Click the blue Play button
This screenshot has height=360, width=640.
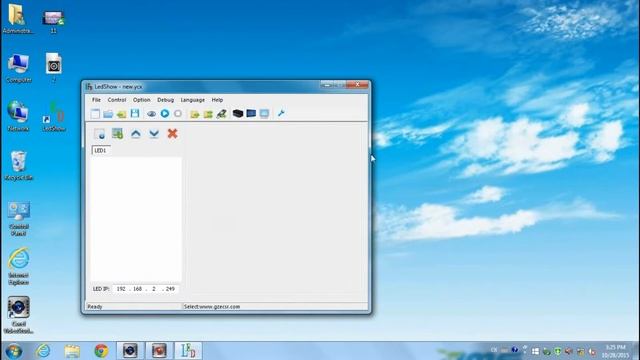pos(165,113)
